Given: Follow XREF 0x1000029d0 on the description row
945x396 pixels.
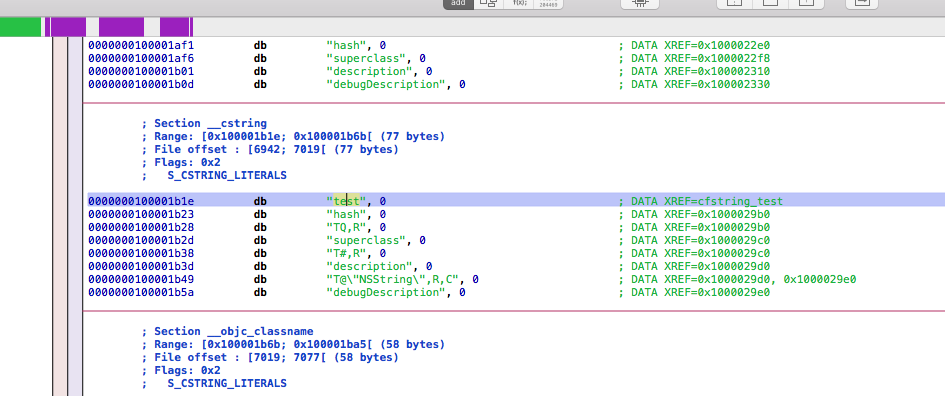Looking at the screenshot, I should [x=734, y=266].
